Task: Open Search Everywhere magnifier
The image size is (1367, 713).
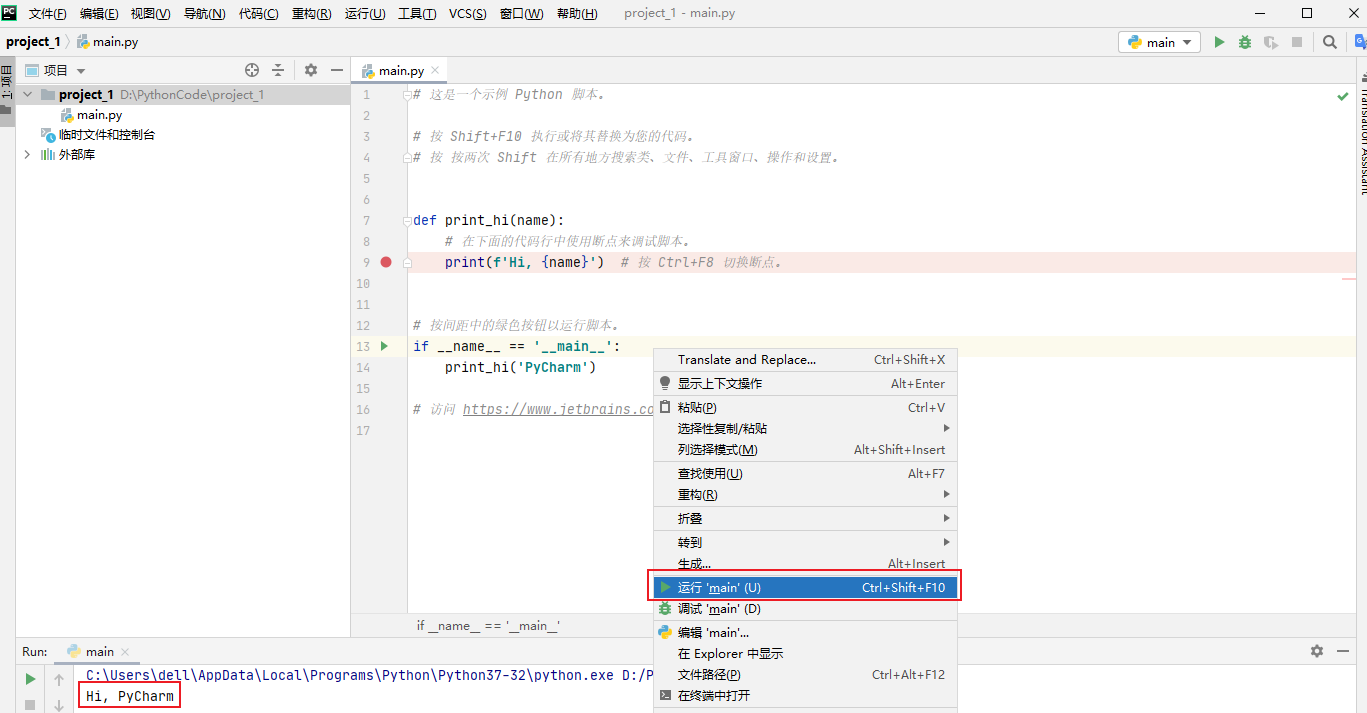Action: (x=1330, y=42)
